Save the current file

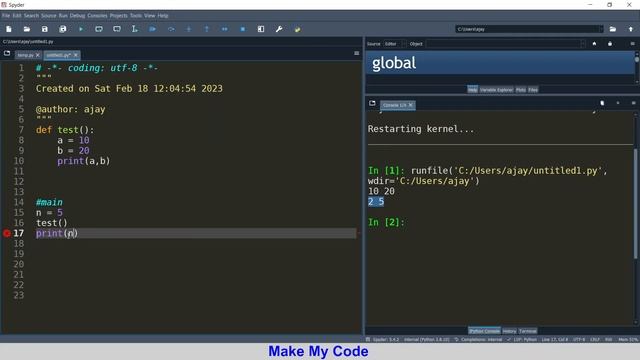pyautogui.click(x=44, y=29)
